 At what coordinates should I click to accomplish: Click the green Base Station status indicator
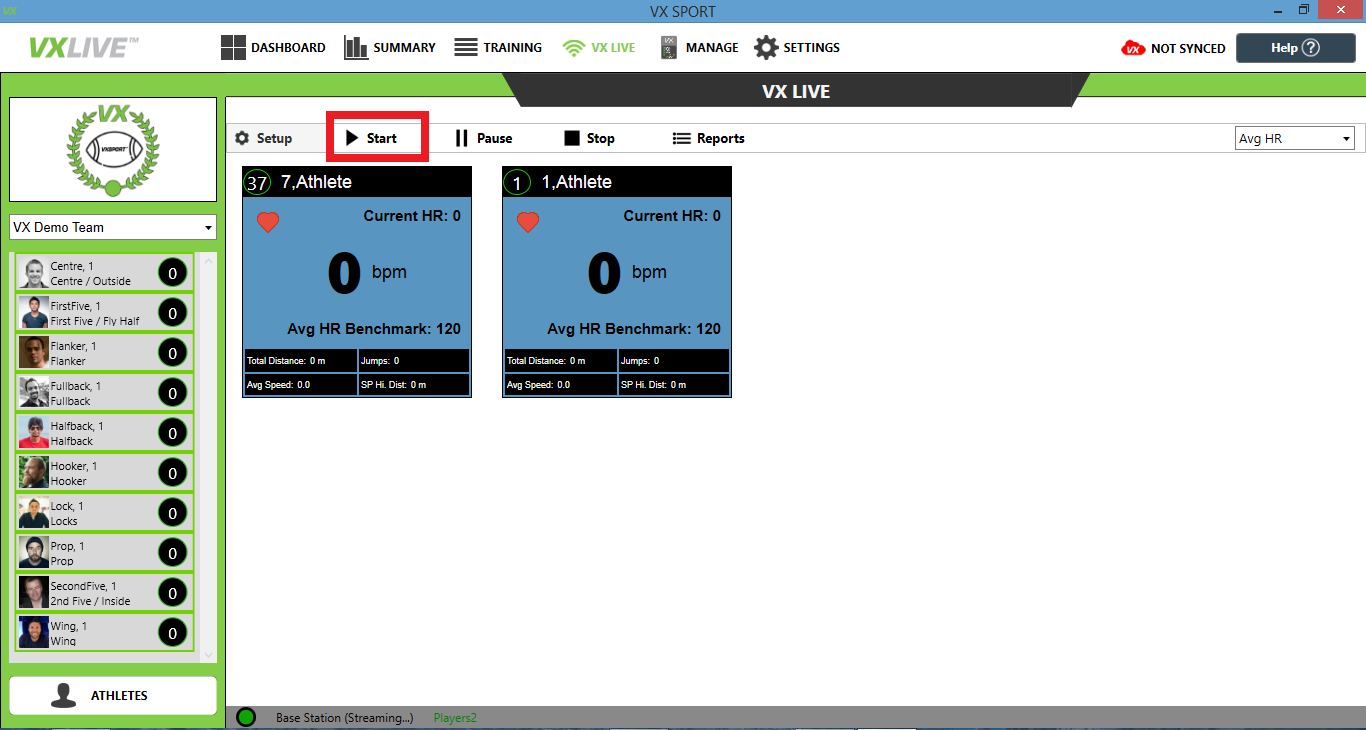point(246,717)
